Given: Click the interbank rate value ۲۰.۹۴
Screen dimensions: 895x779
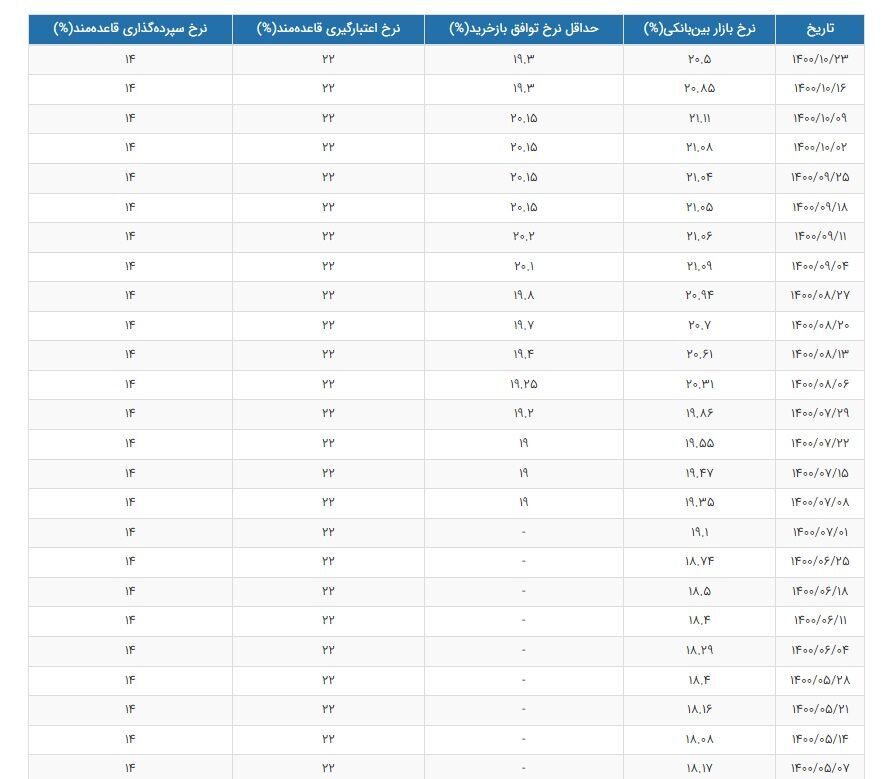Looking at the screenshot, I should (x=699, y=295).
